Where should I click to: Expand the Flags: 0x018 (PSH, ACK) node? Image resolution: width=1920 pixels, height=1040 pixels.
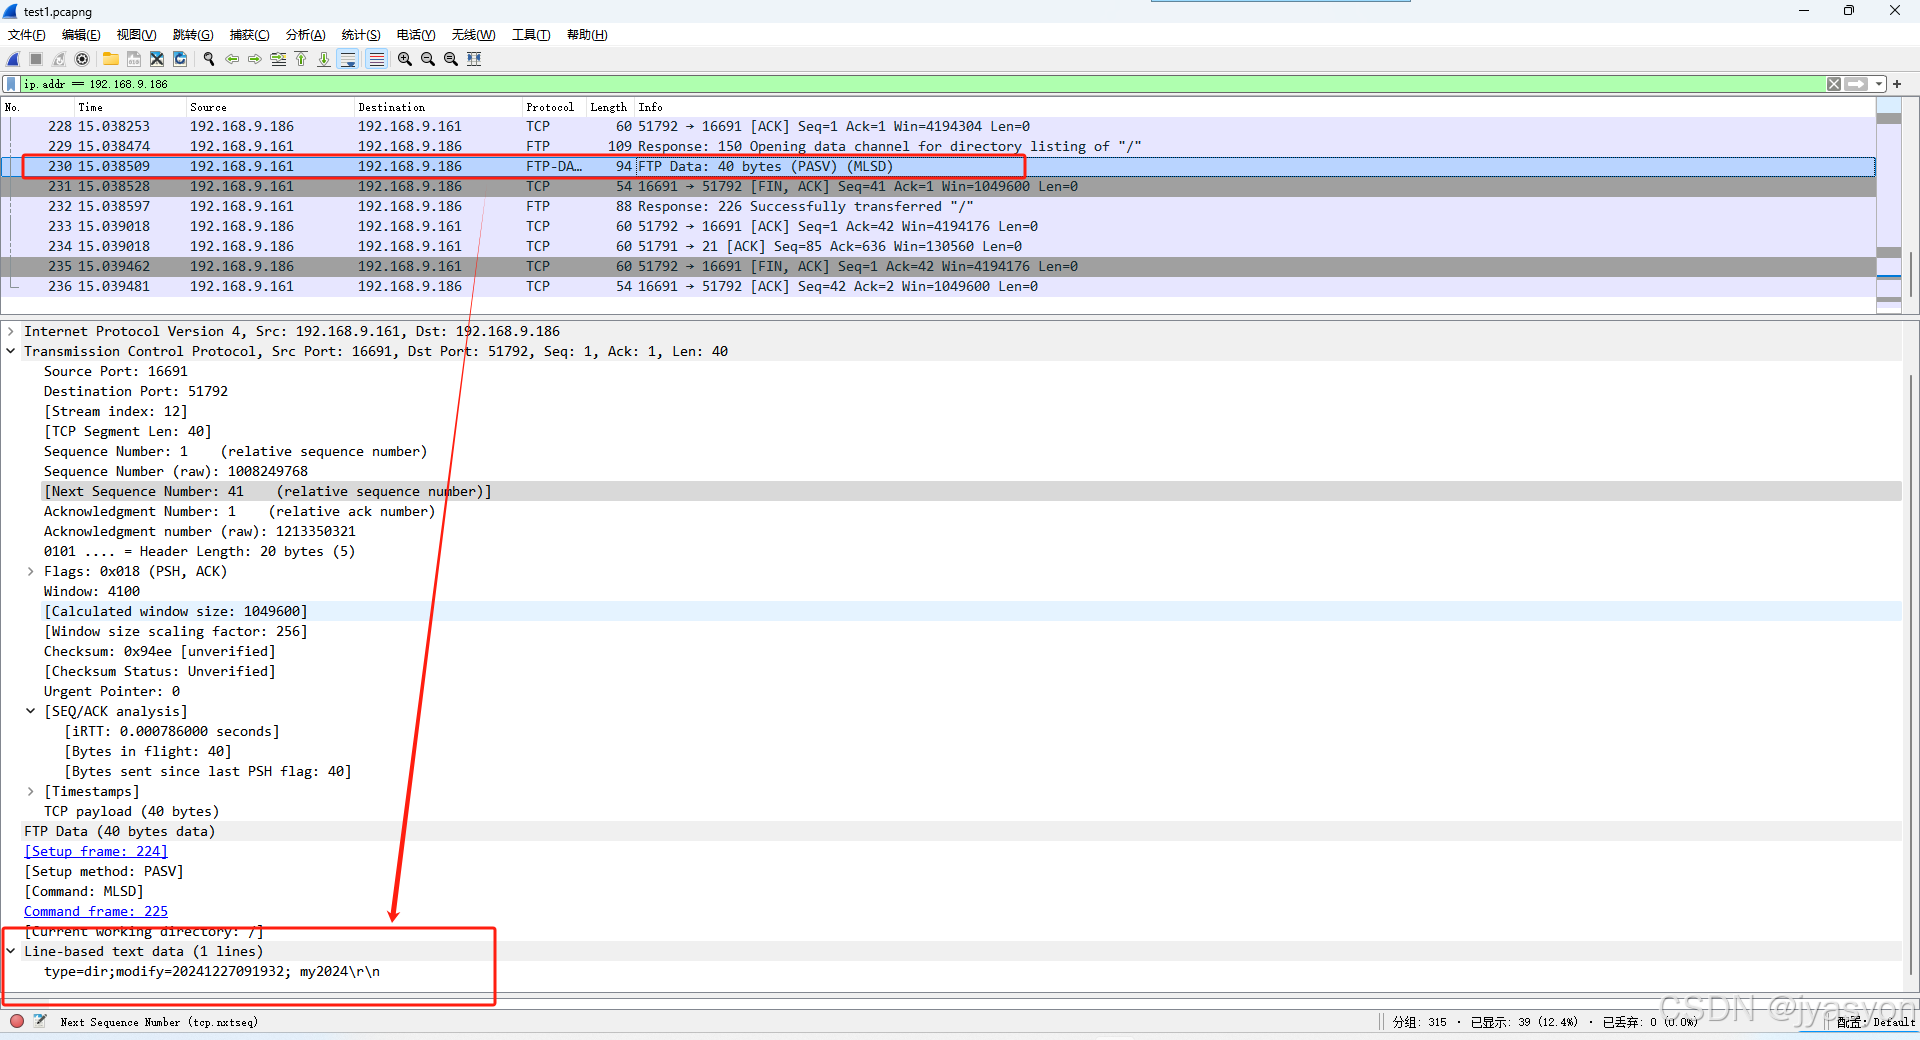[30, 571]
